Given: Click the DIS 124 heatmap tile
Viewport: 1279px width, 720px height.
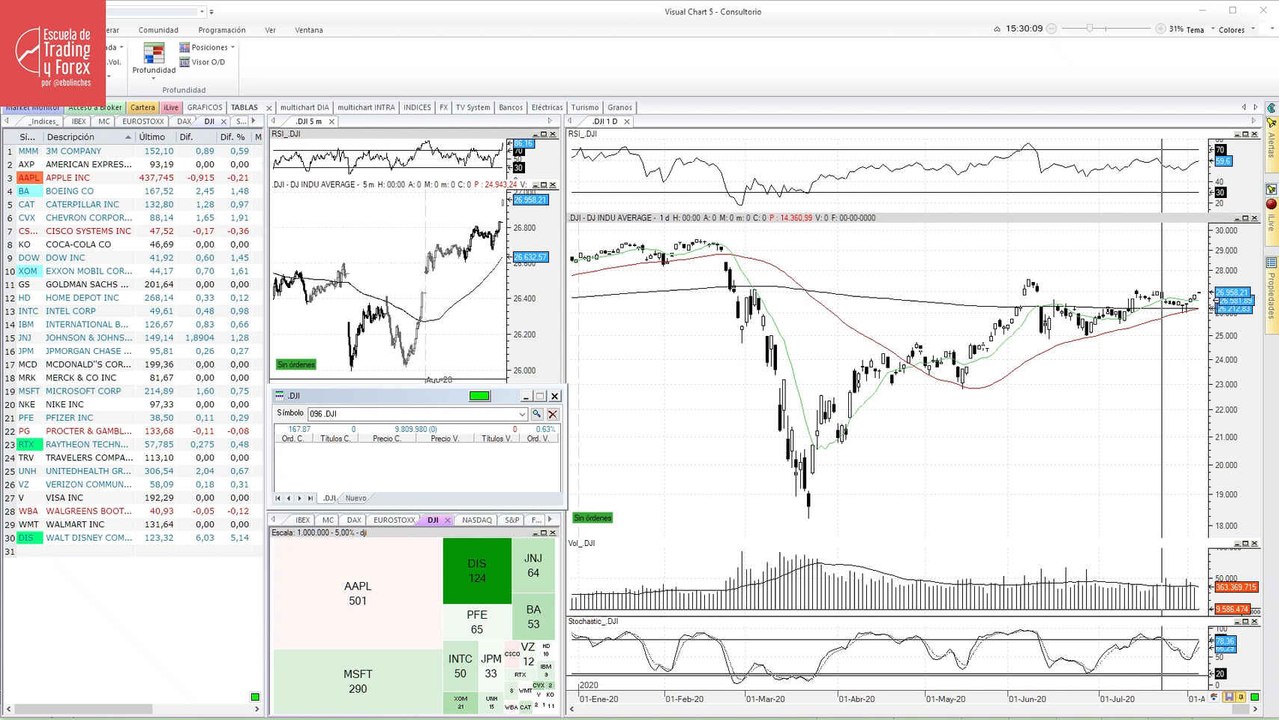Looking at the screenshot, I should pos(477,571).
